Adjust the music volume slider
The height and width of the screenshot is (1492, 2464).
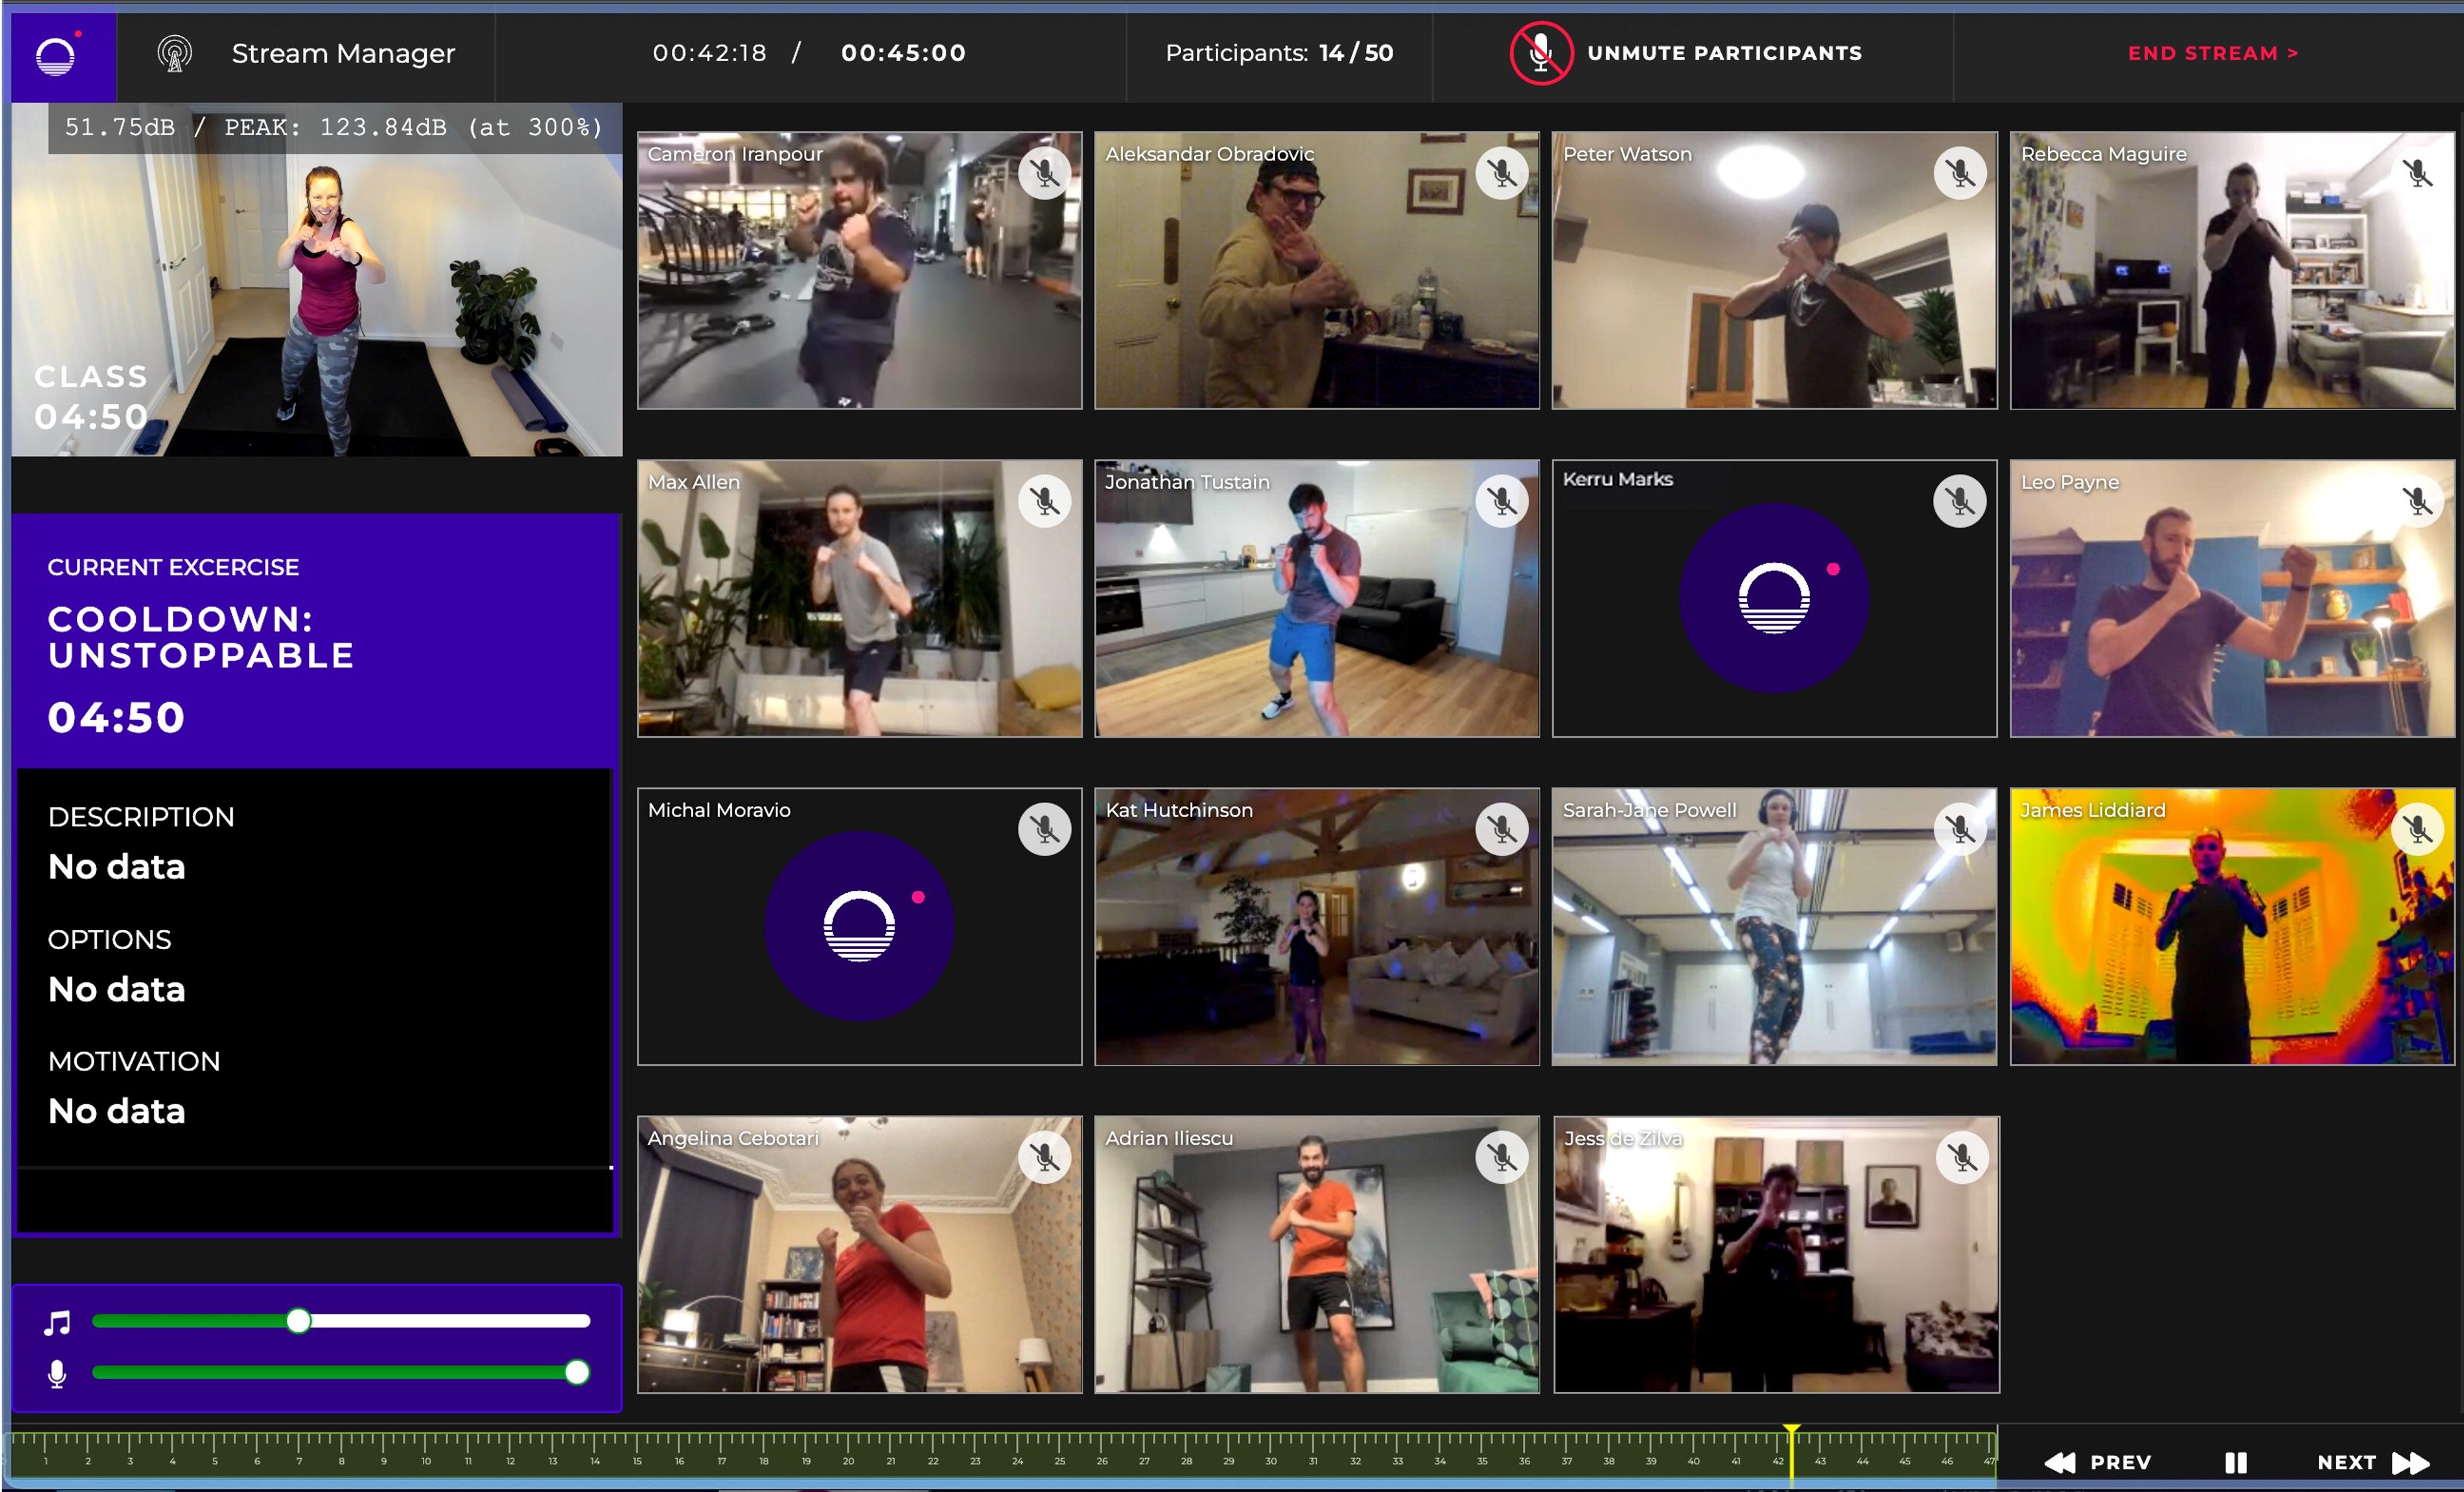tap(341, 1321)
